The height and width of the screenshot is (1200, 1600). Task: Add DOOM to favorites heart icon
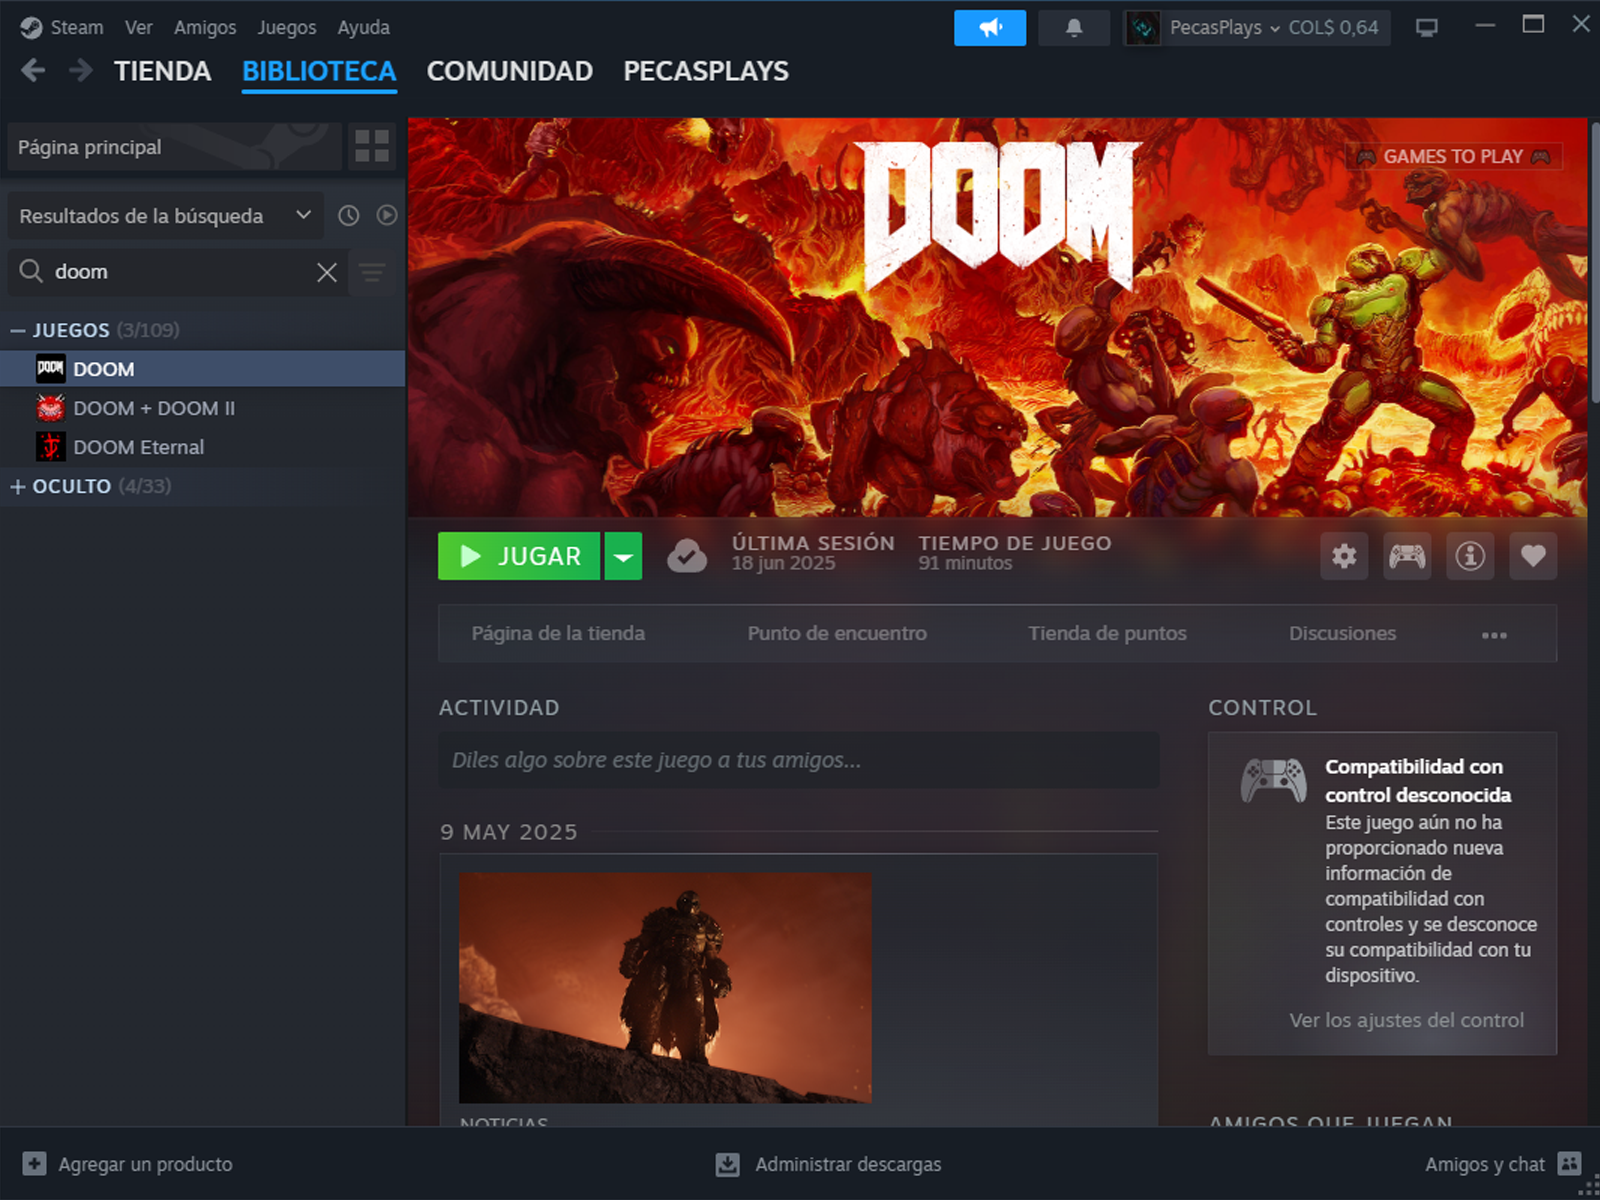tap(1533, 556)
